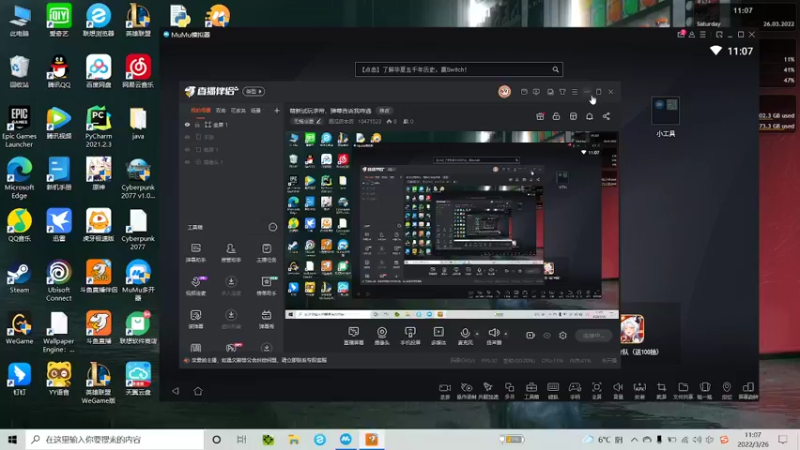This screenshot has width=800, height=450.
Task: Toggle preview eye next to settings gear
Action: click(x=547, y=335)
